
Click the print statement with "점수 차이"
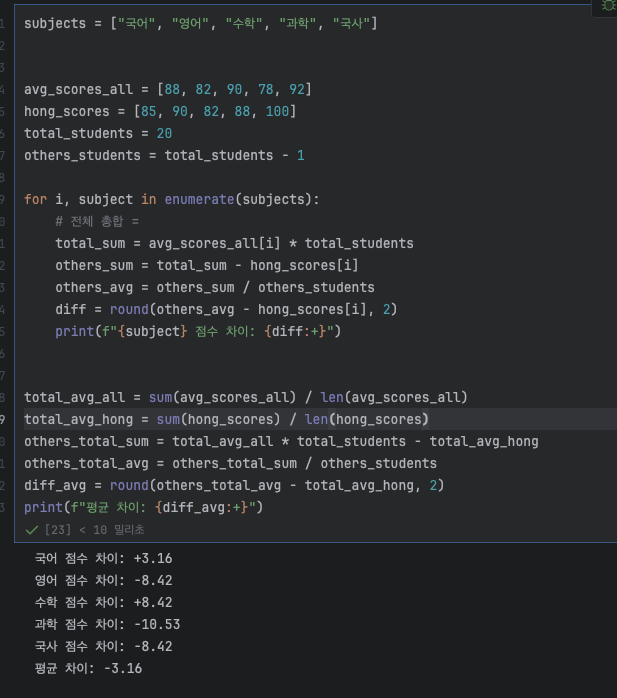coord(198,331)
